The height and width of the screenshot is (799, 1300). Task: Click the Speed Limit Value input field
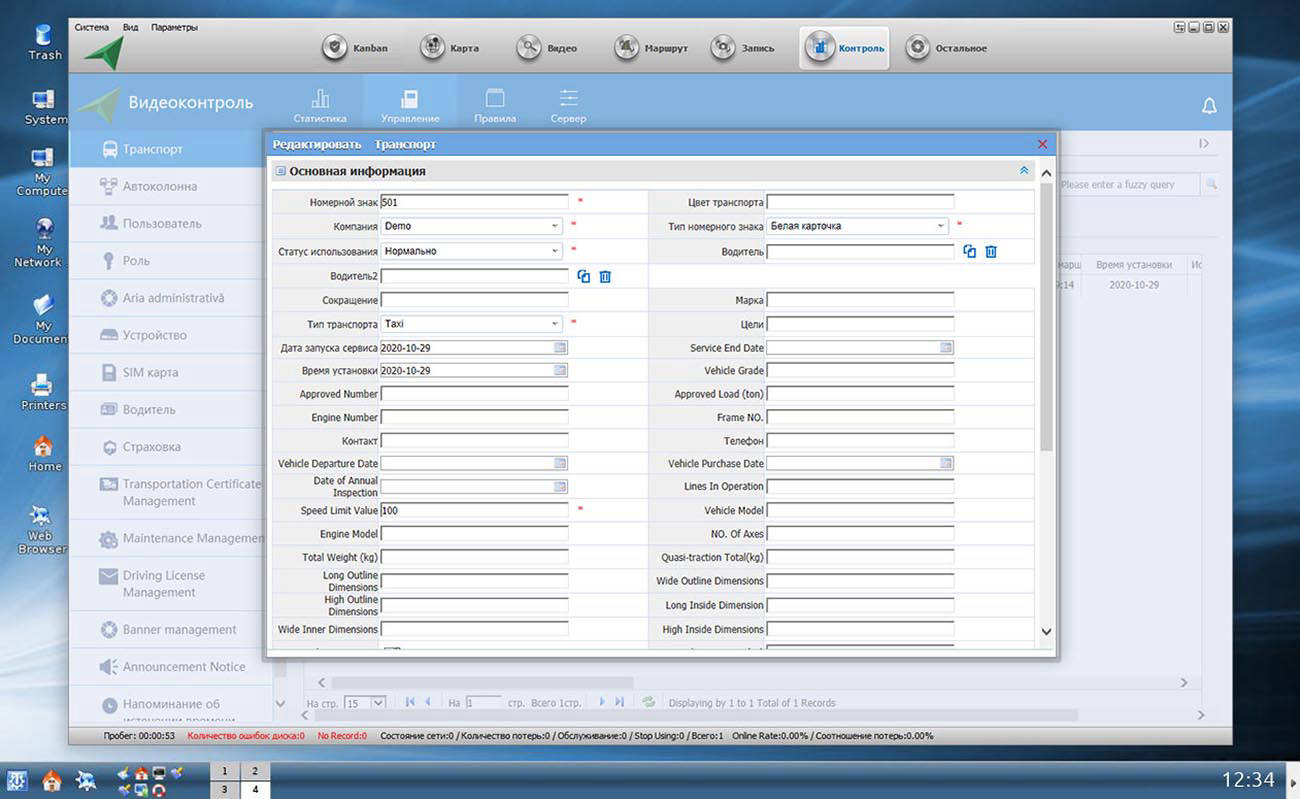tap(474, 510)
